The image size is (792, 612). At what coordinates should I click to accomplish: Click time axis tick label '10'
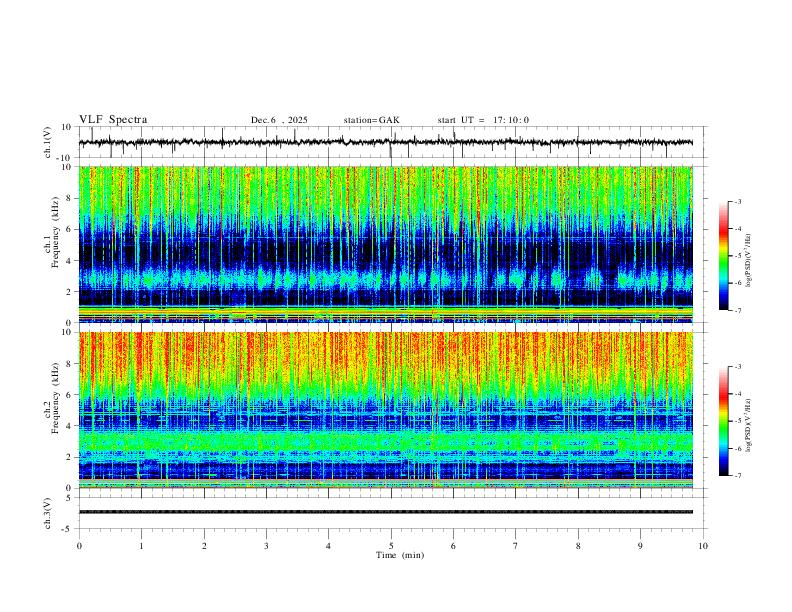pos(703,546)
